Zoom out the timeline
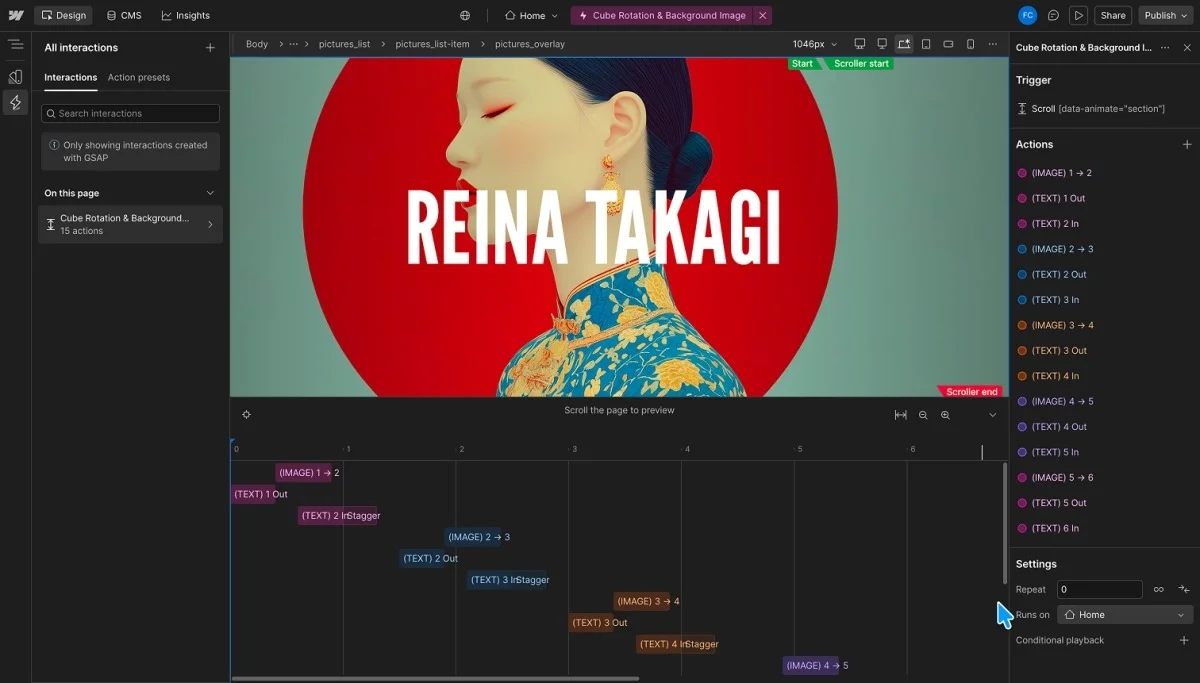This screenshot has width=1200, height=683. pyautogui.click(x=923, y=415)
